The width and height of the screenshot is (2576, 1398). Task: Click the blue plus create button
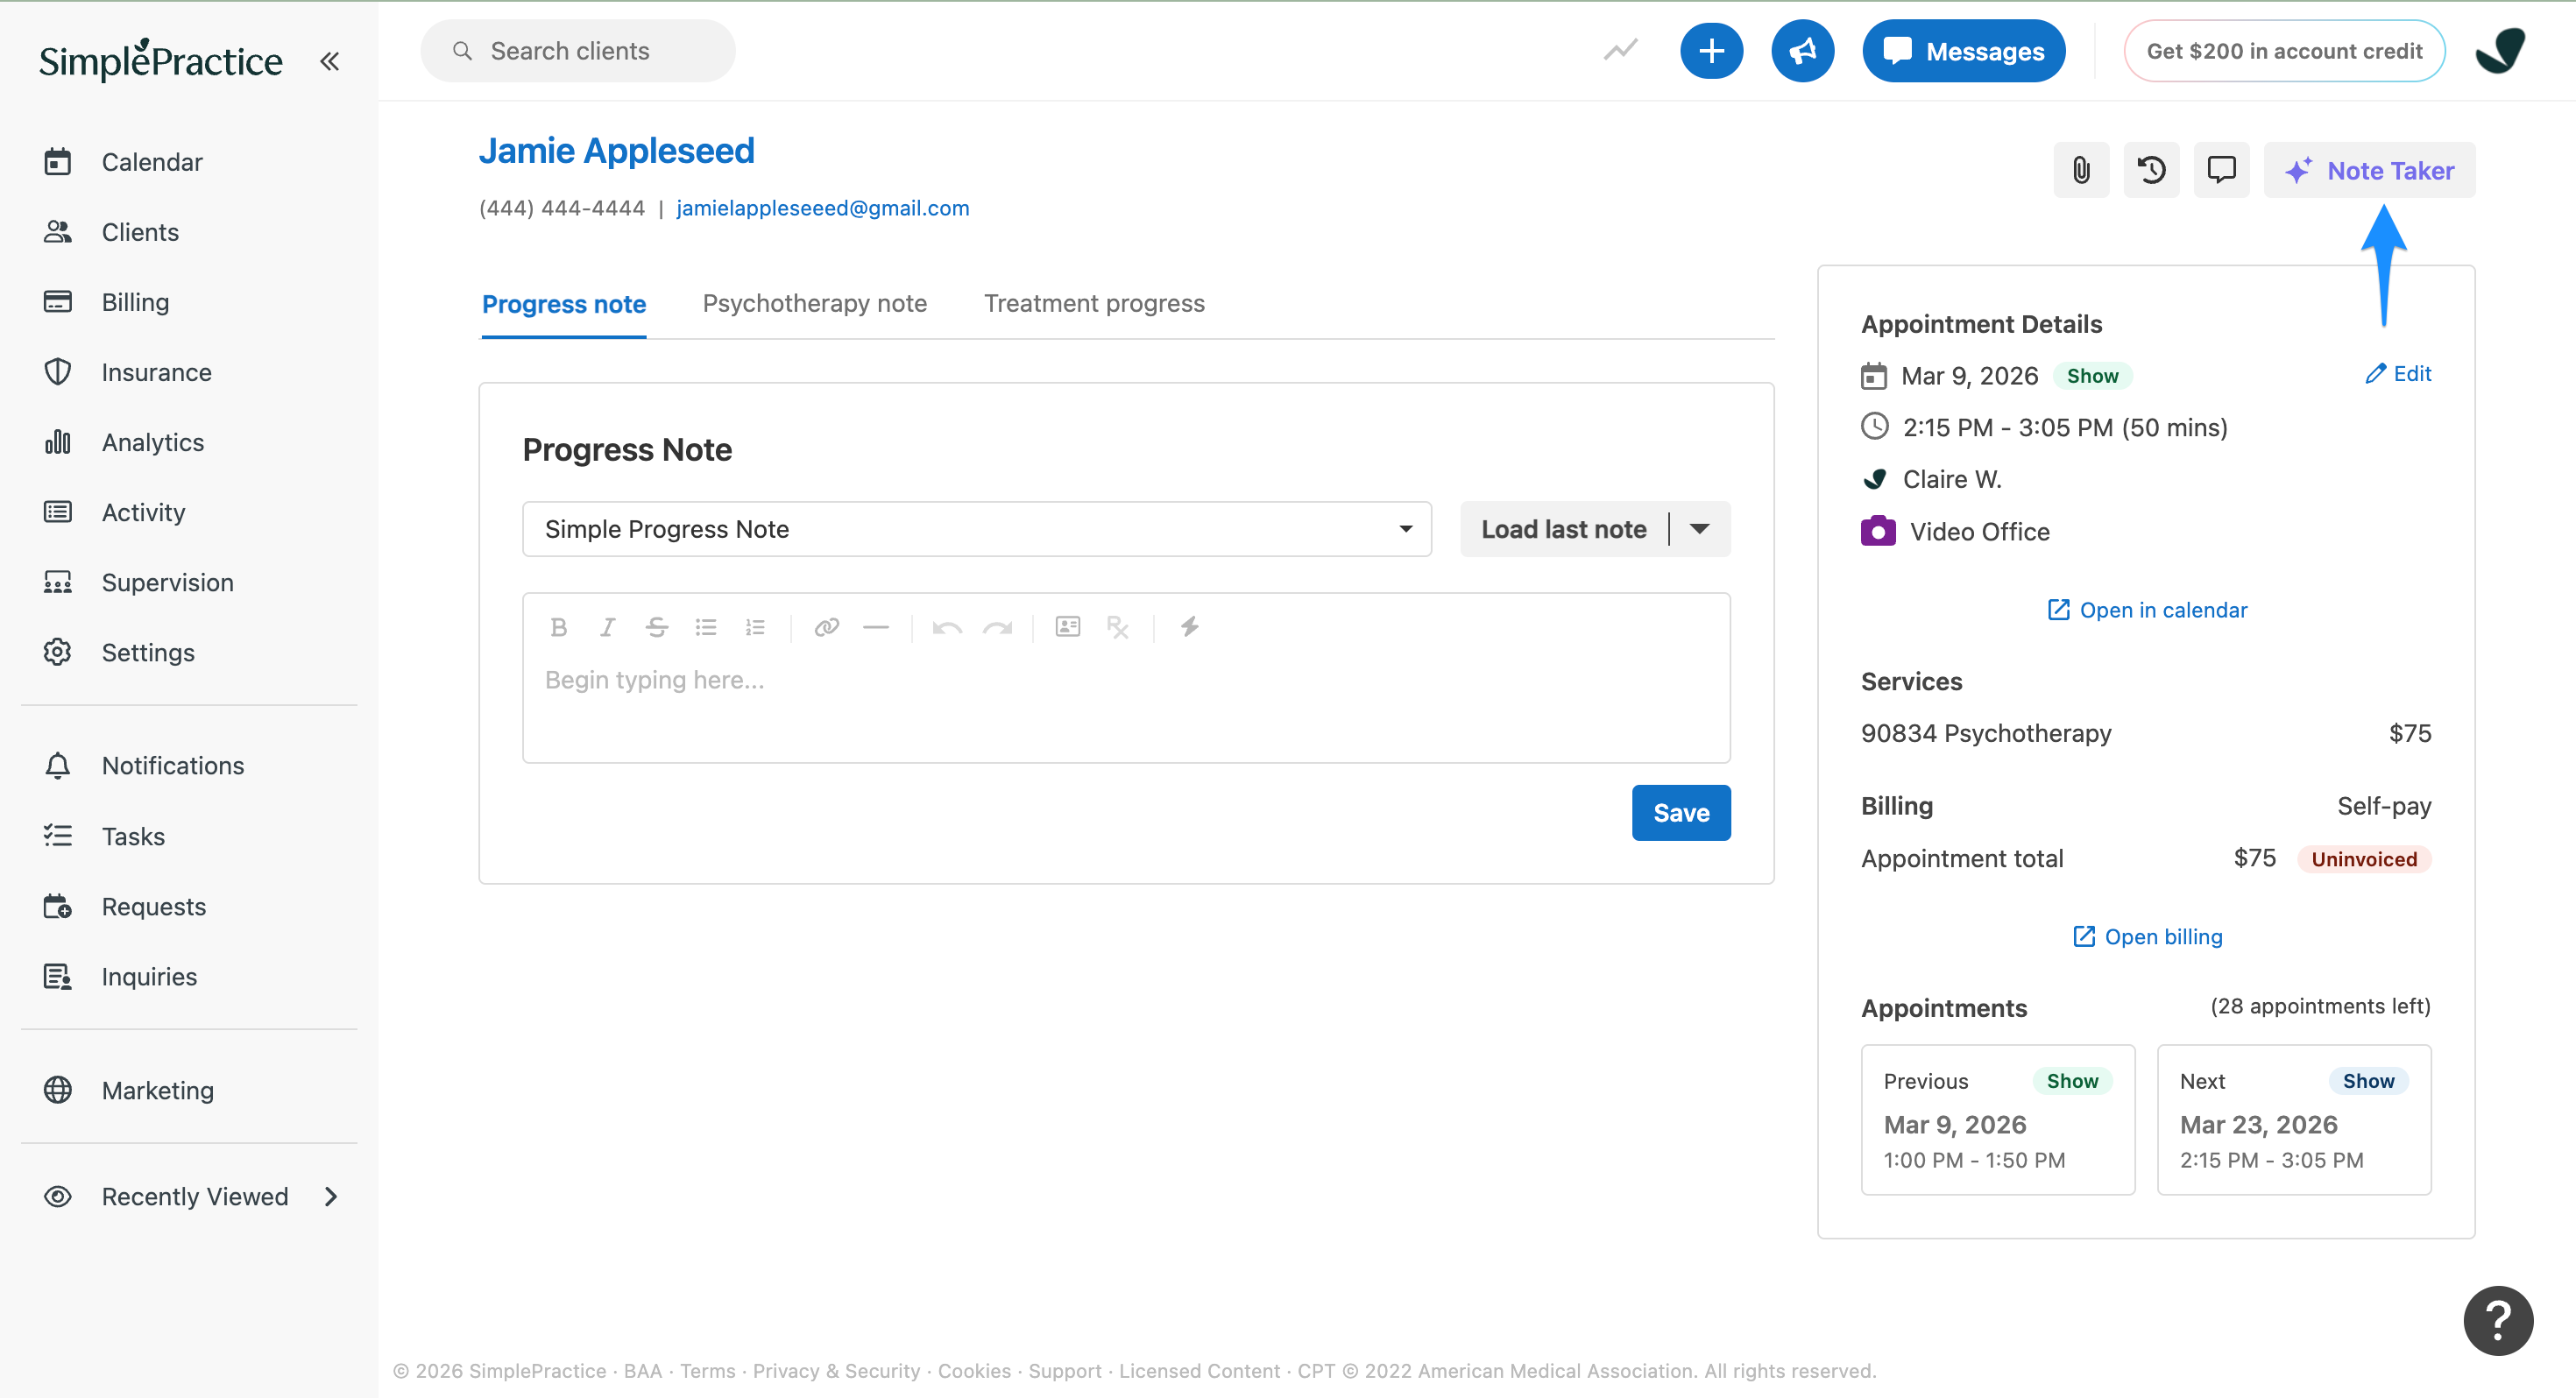pyautogui.click(x=1711, y=51)
